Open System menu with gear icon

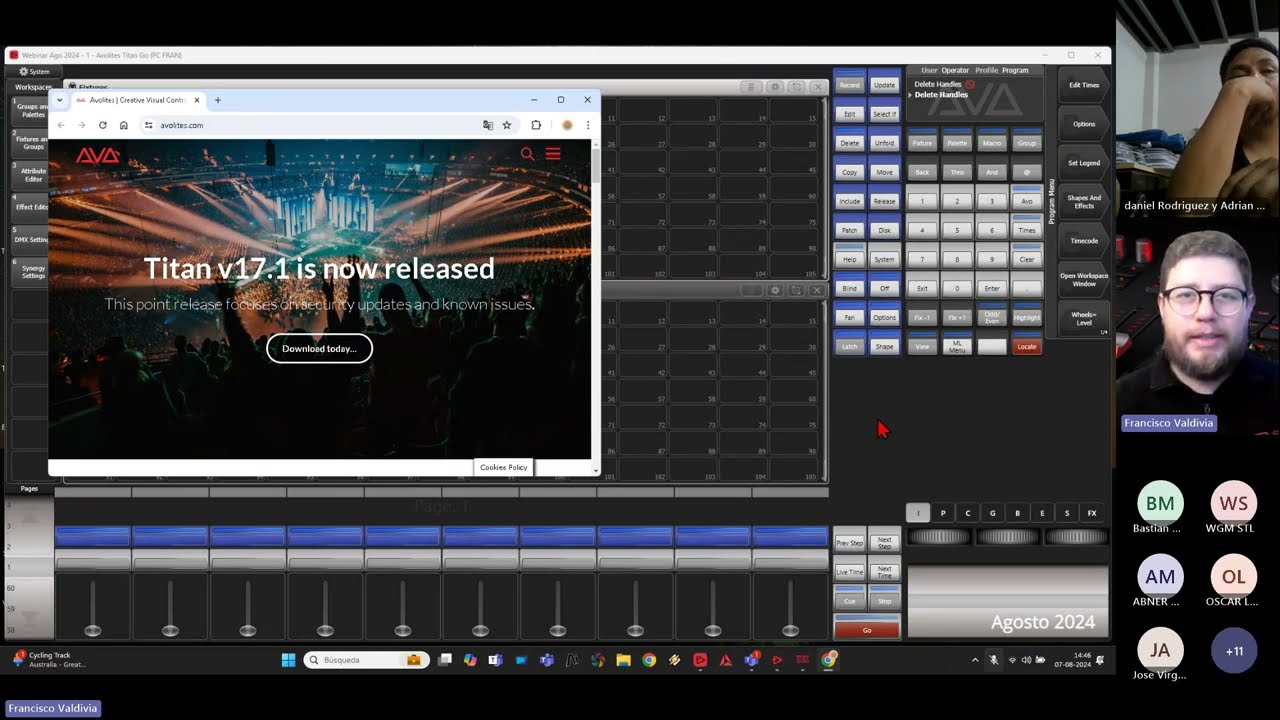[x=34, y=71]
